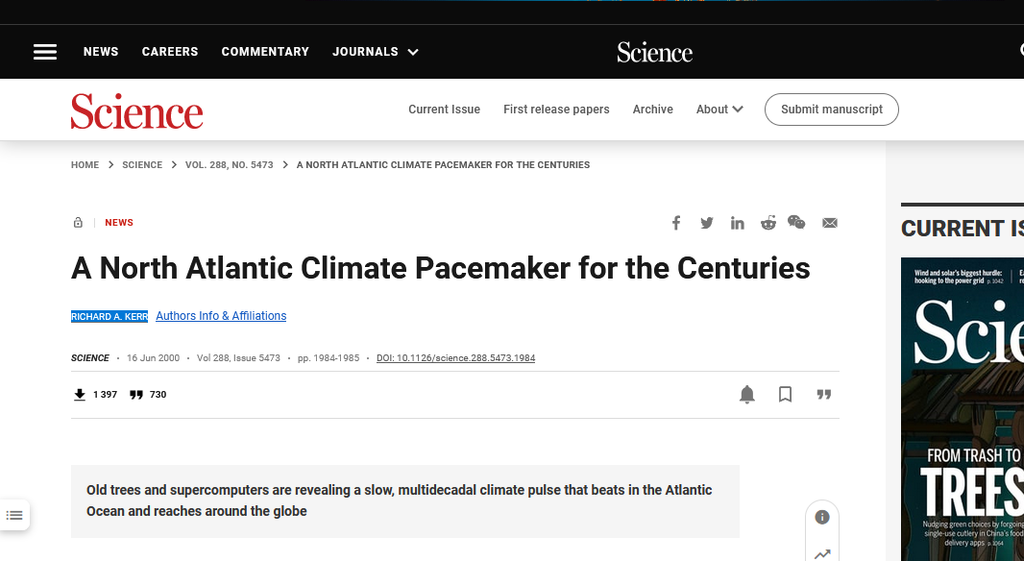The width and height of the screenshot is (1024, 561).
Task: Open the article info circle icon
Action: pos(822,517)
